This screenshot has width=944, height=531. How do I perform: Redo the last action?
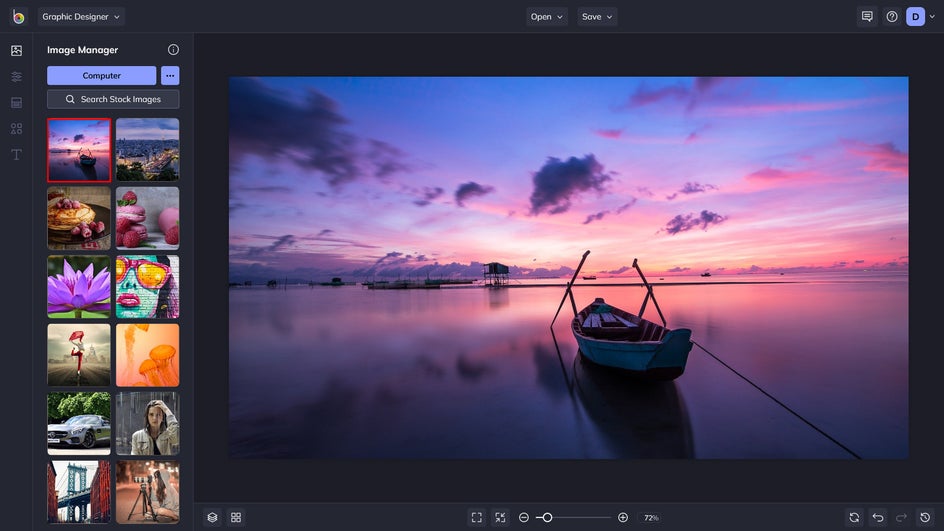[901, 517]
